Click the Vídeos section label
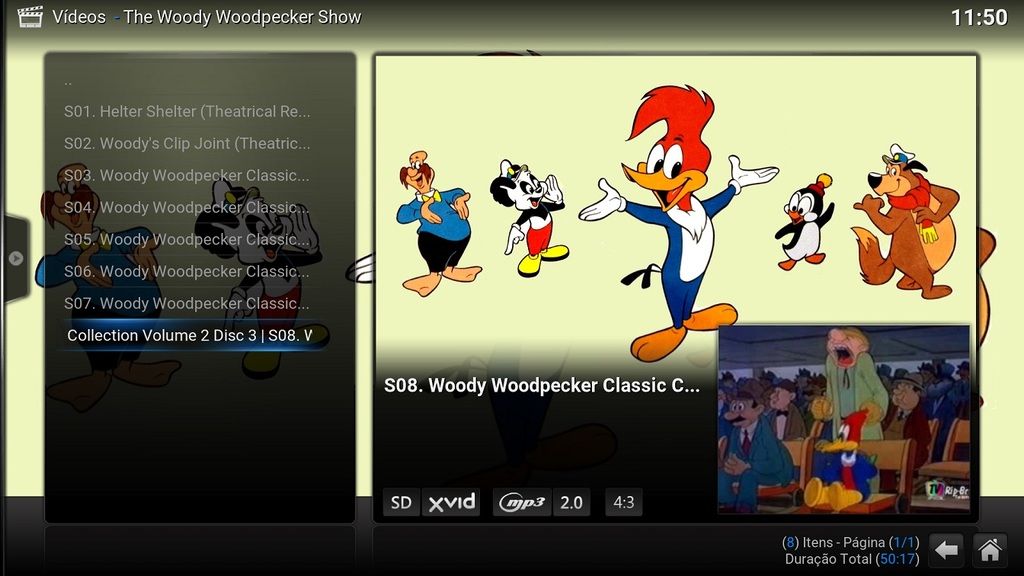 (79, 17)
